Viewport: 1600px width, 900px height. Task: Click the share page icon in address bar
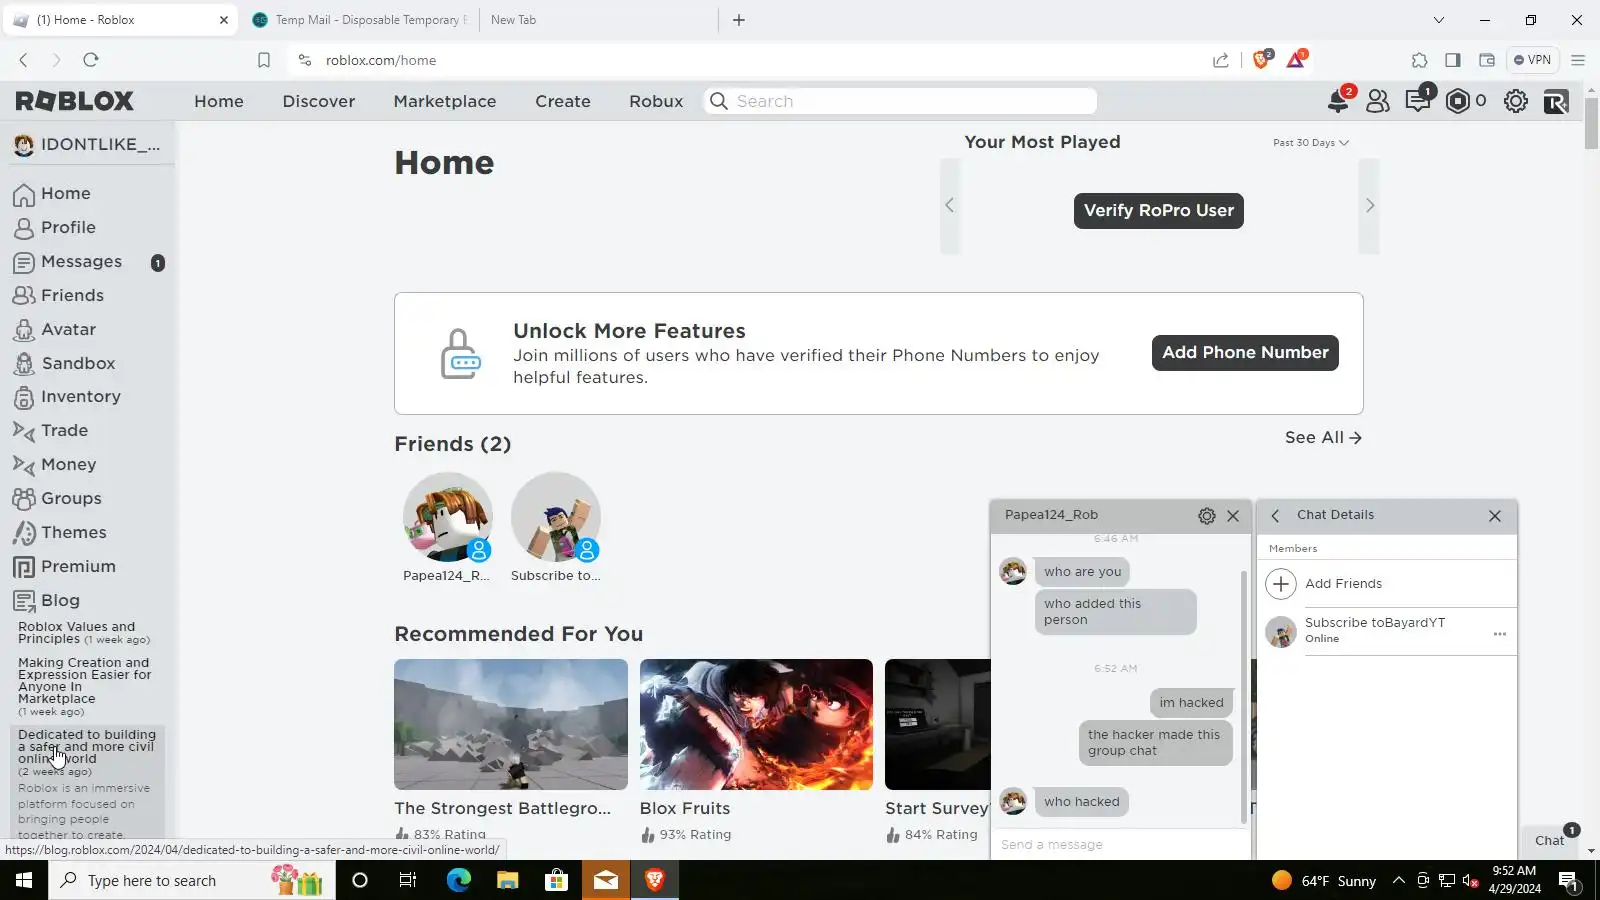click(1221, 60)
